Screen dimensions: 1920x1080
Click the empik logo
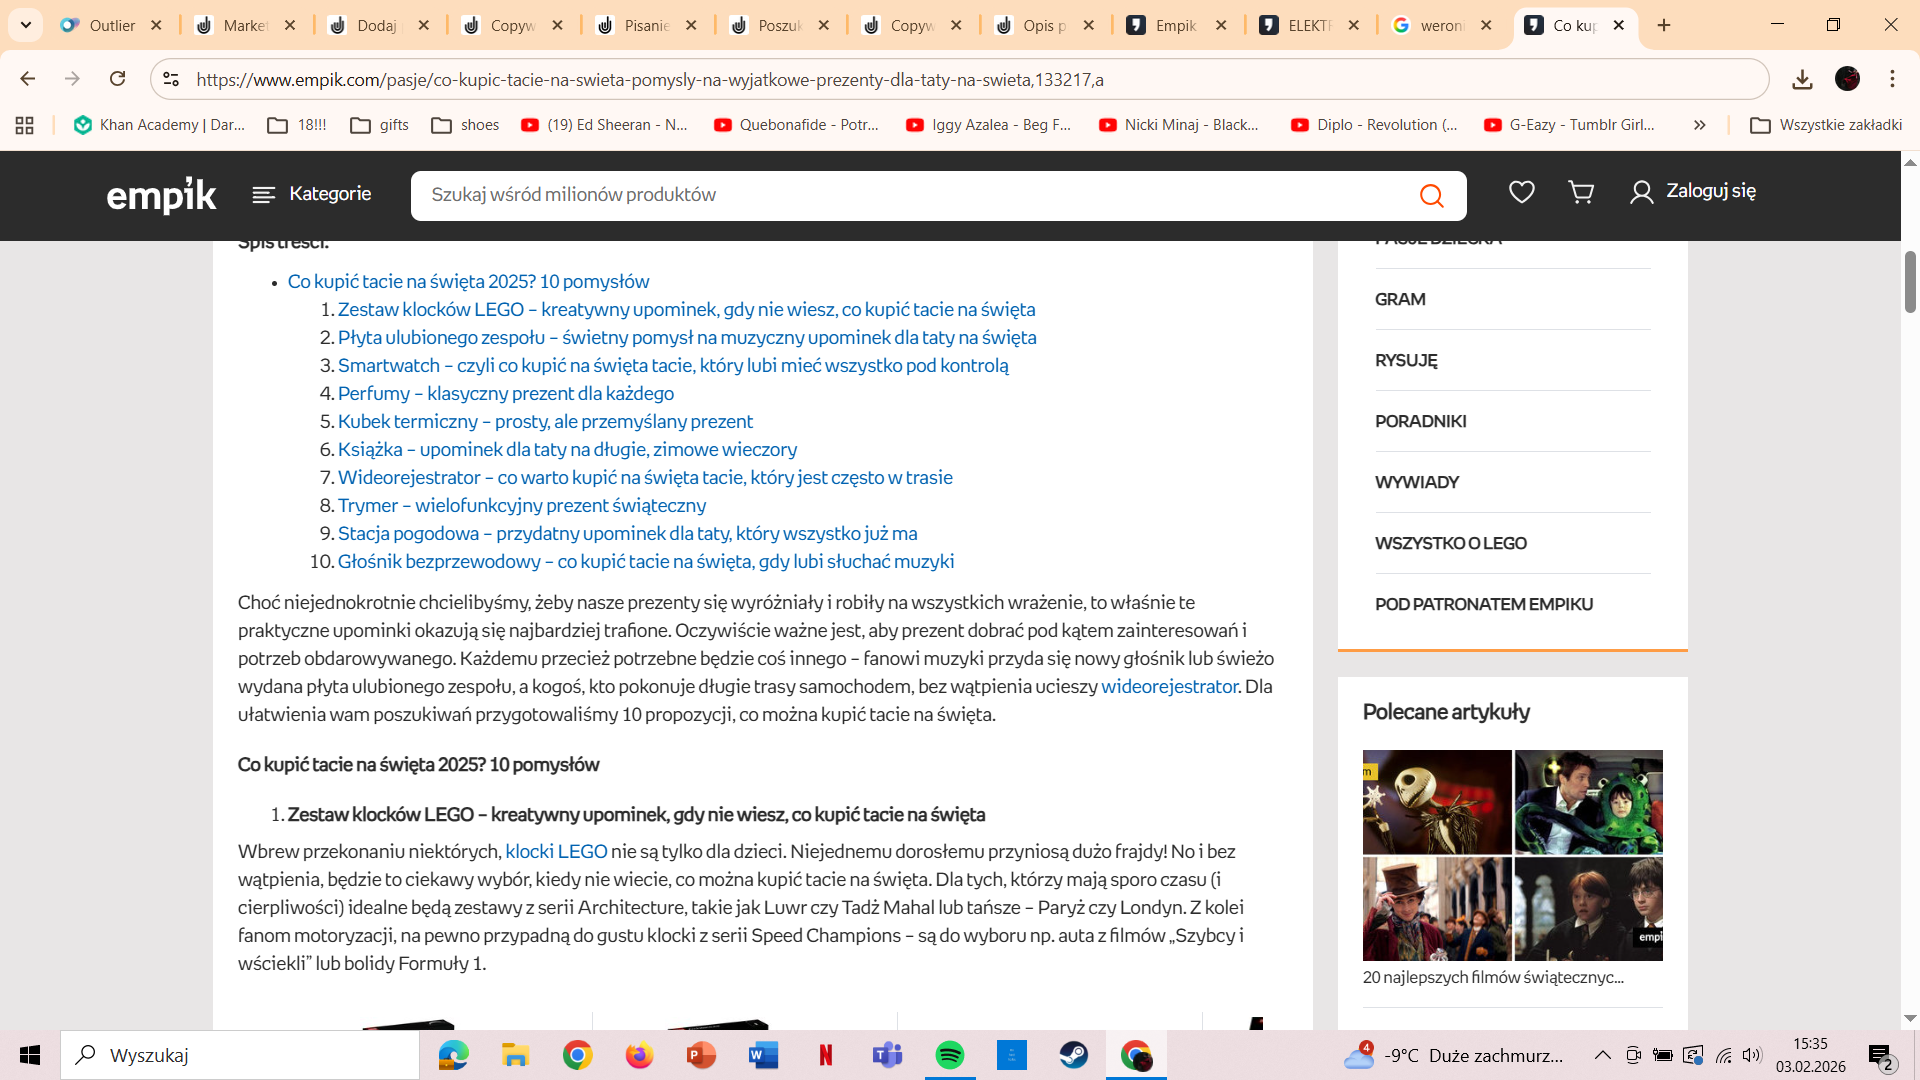pos(161,195)
